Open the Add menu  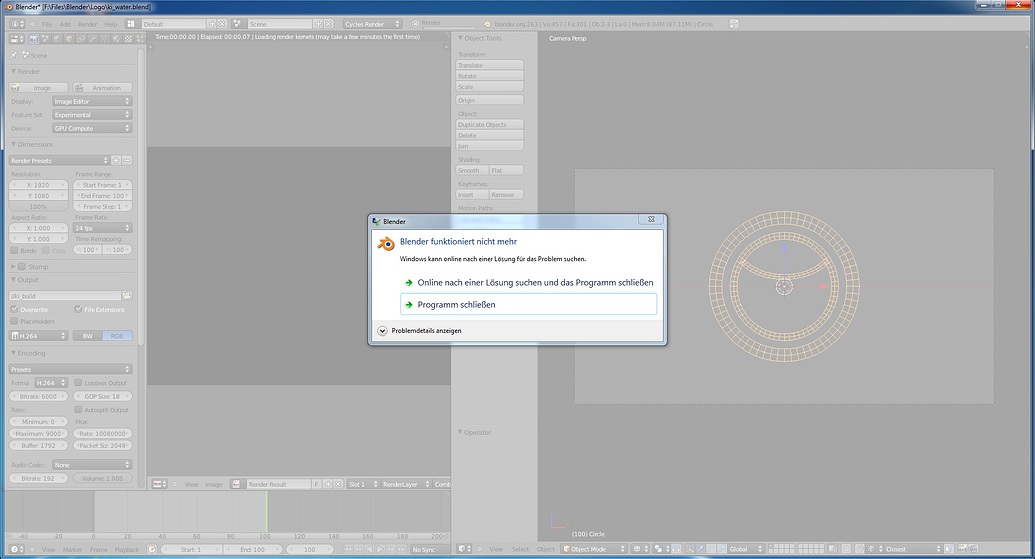tap(65, 24)
